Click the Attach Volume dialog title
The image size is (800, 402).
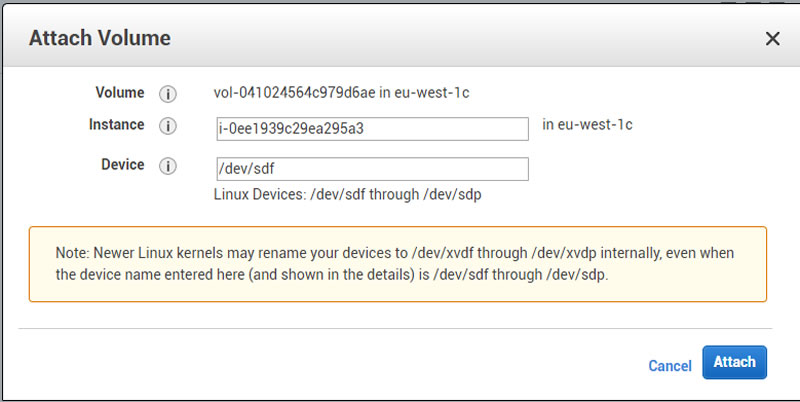point(99,38)
